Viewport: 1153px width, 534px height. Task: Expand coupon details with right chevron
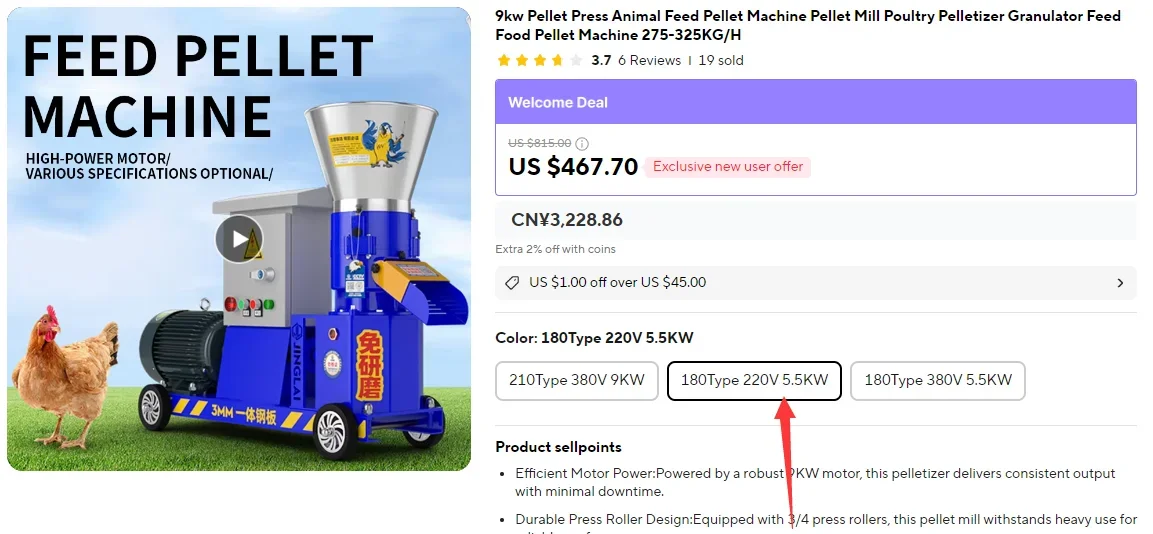point(1120,283)
